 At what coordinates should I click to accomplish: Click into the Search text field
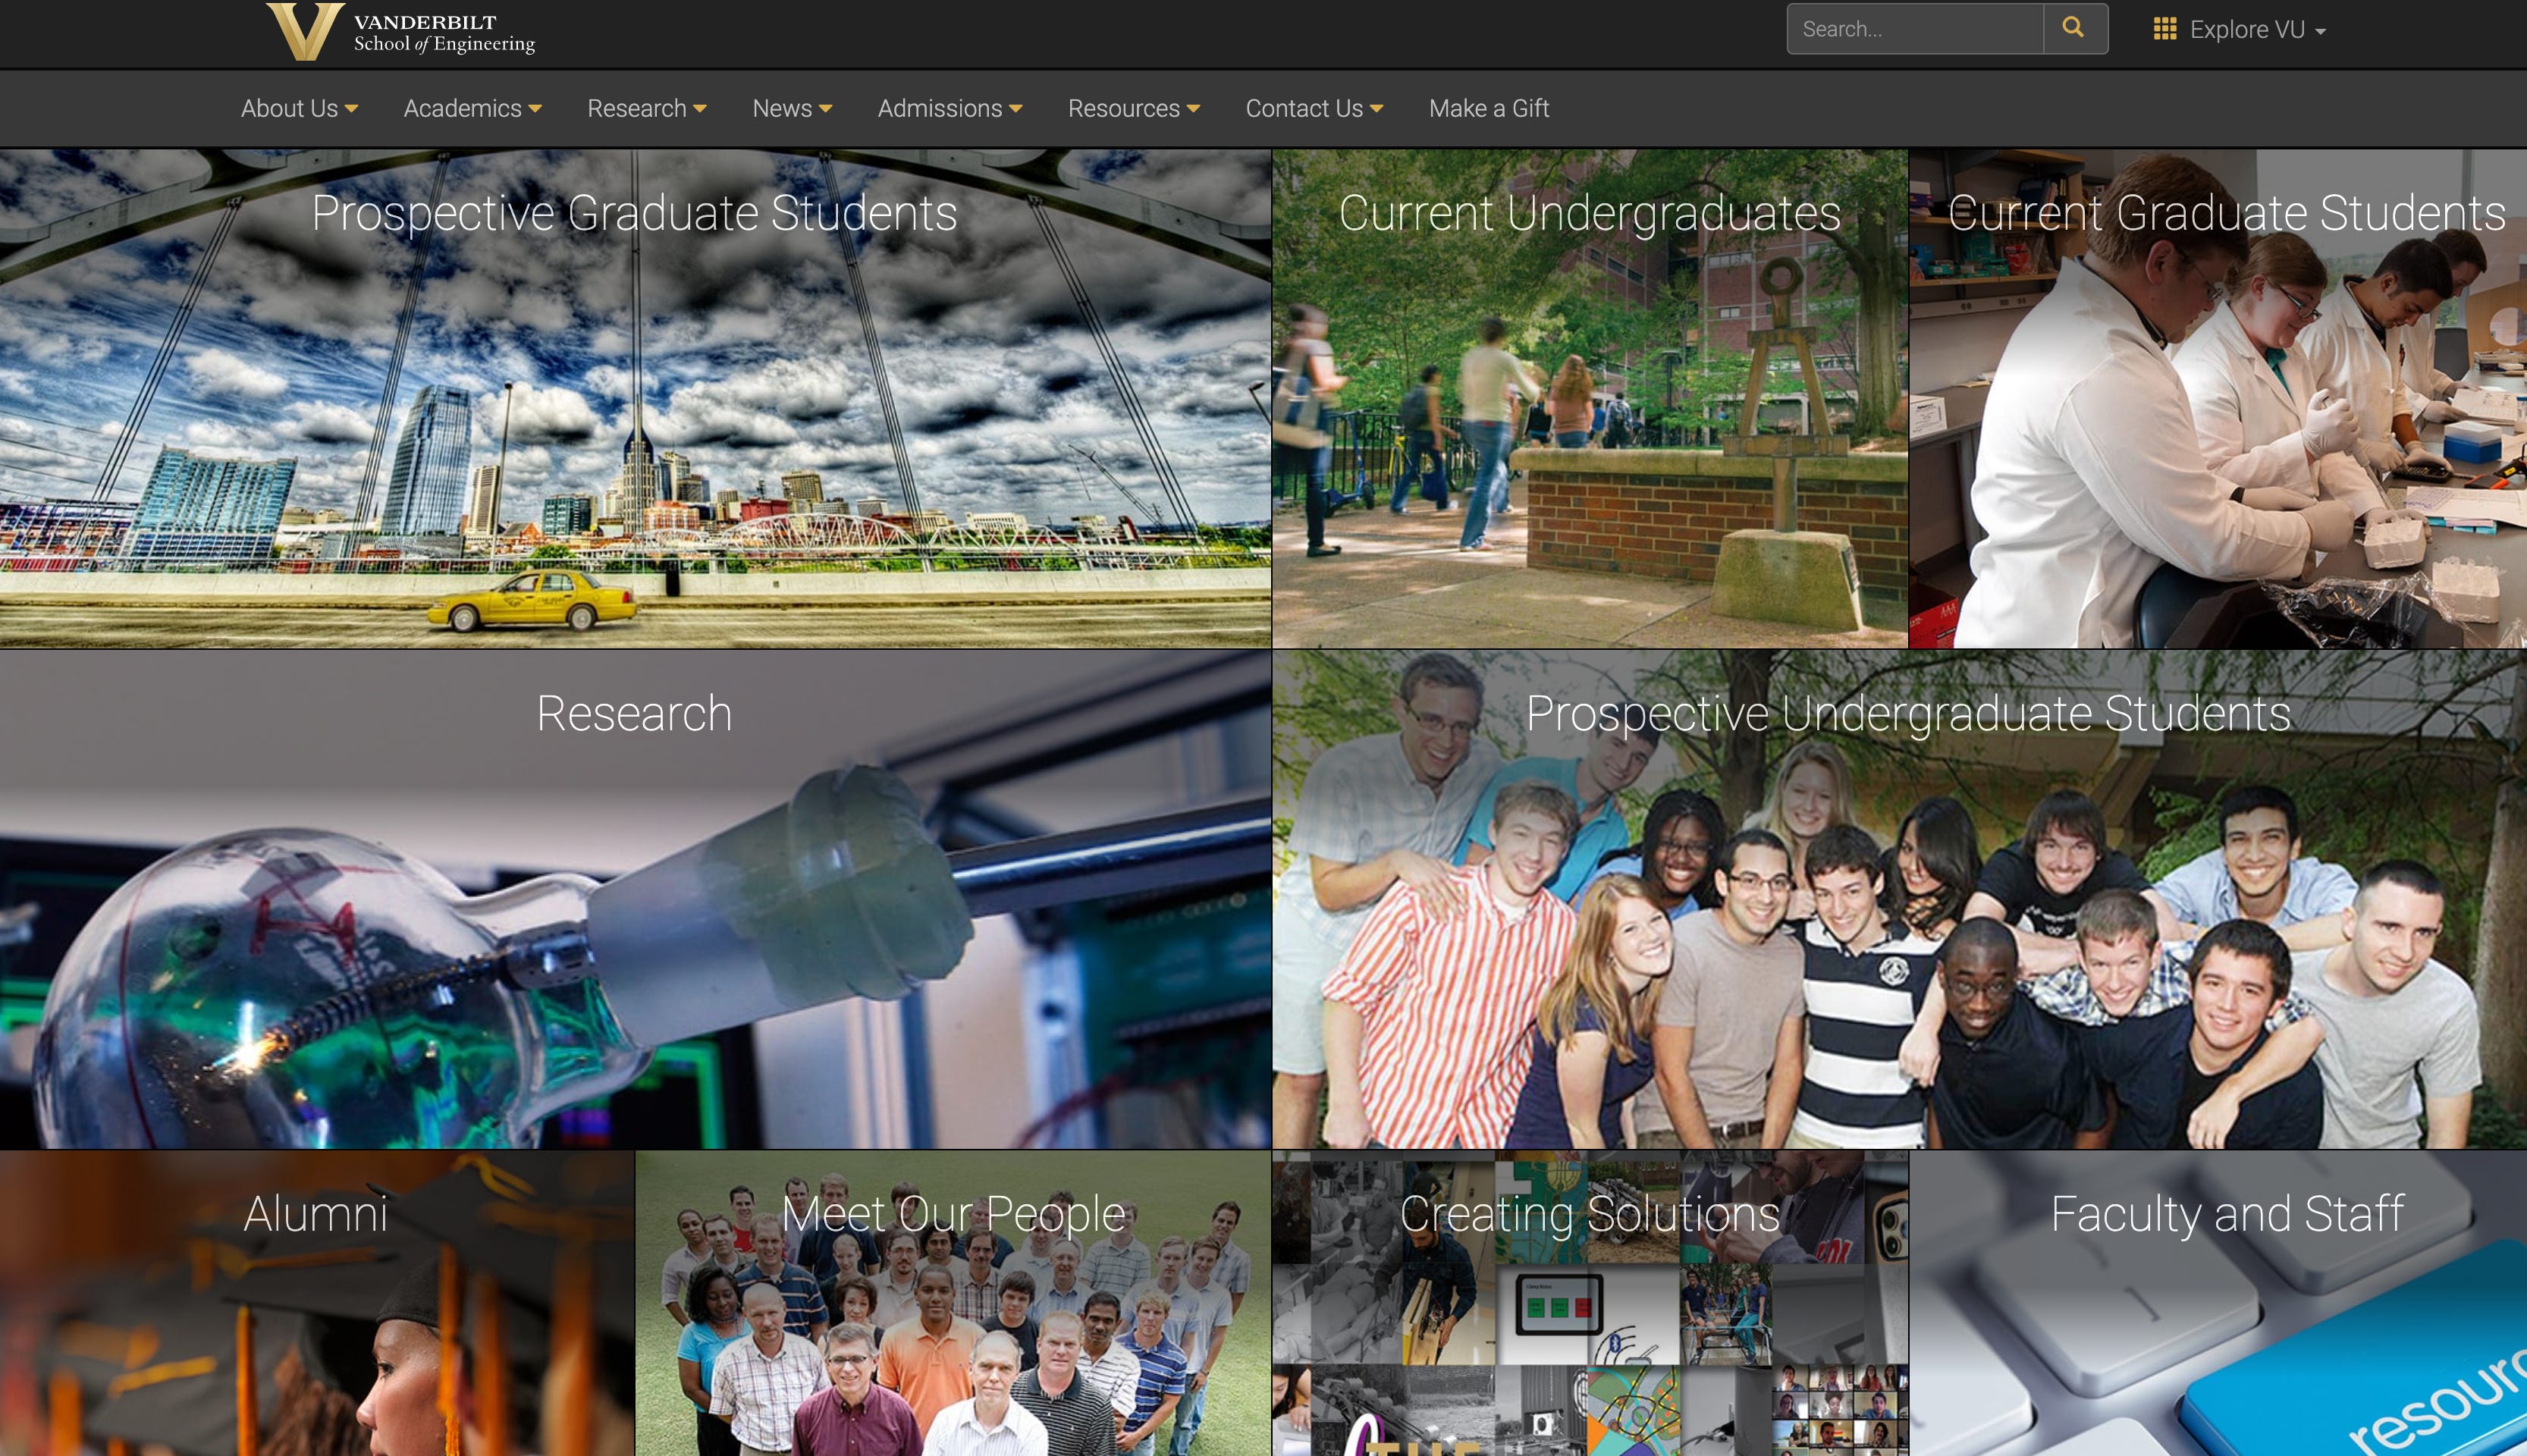pyautogui.click(x=1914, y=29)
